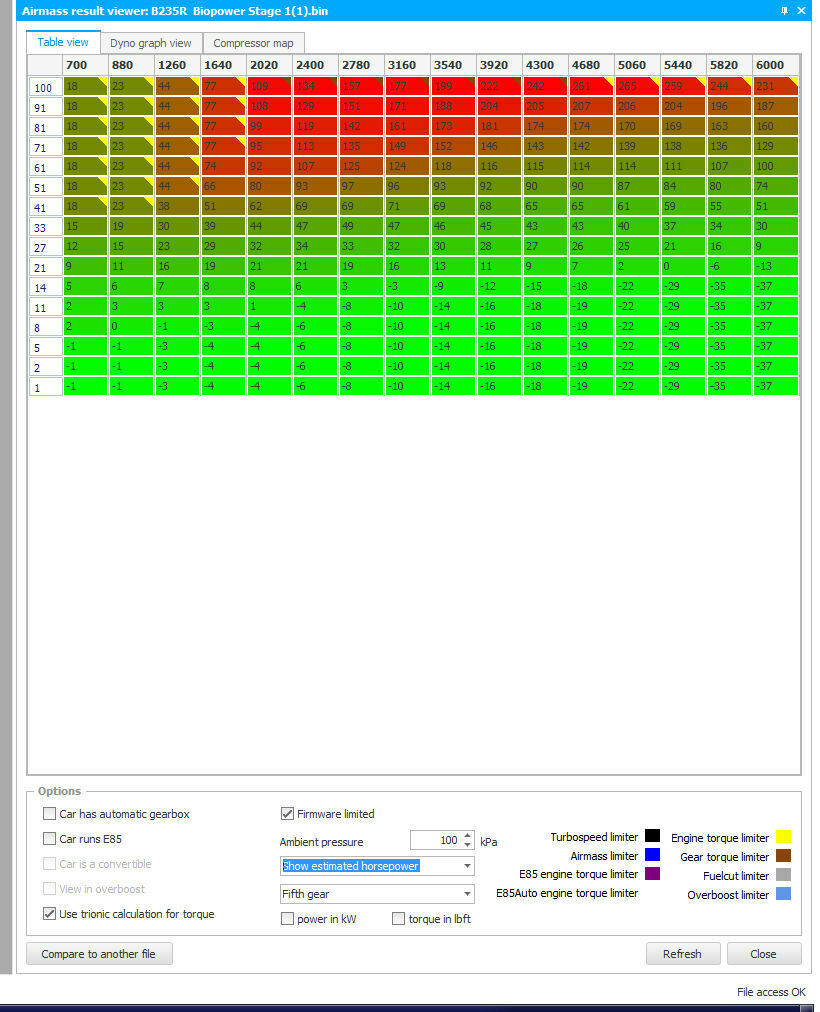
Task: Uncheck the Firmware limited option
Action: point(288,814)
